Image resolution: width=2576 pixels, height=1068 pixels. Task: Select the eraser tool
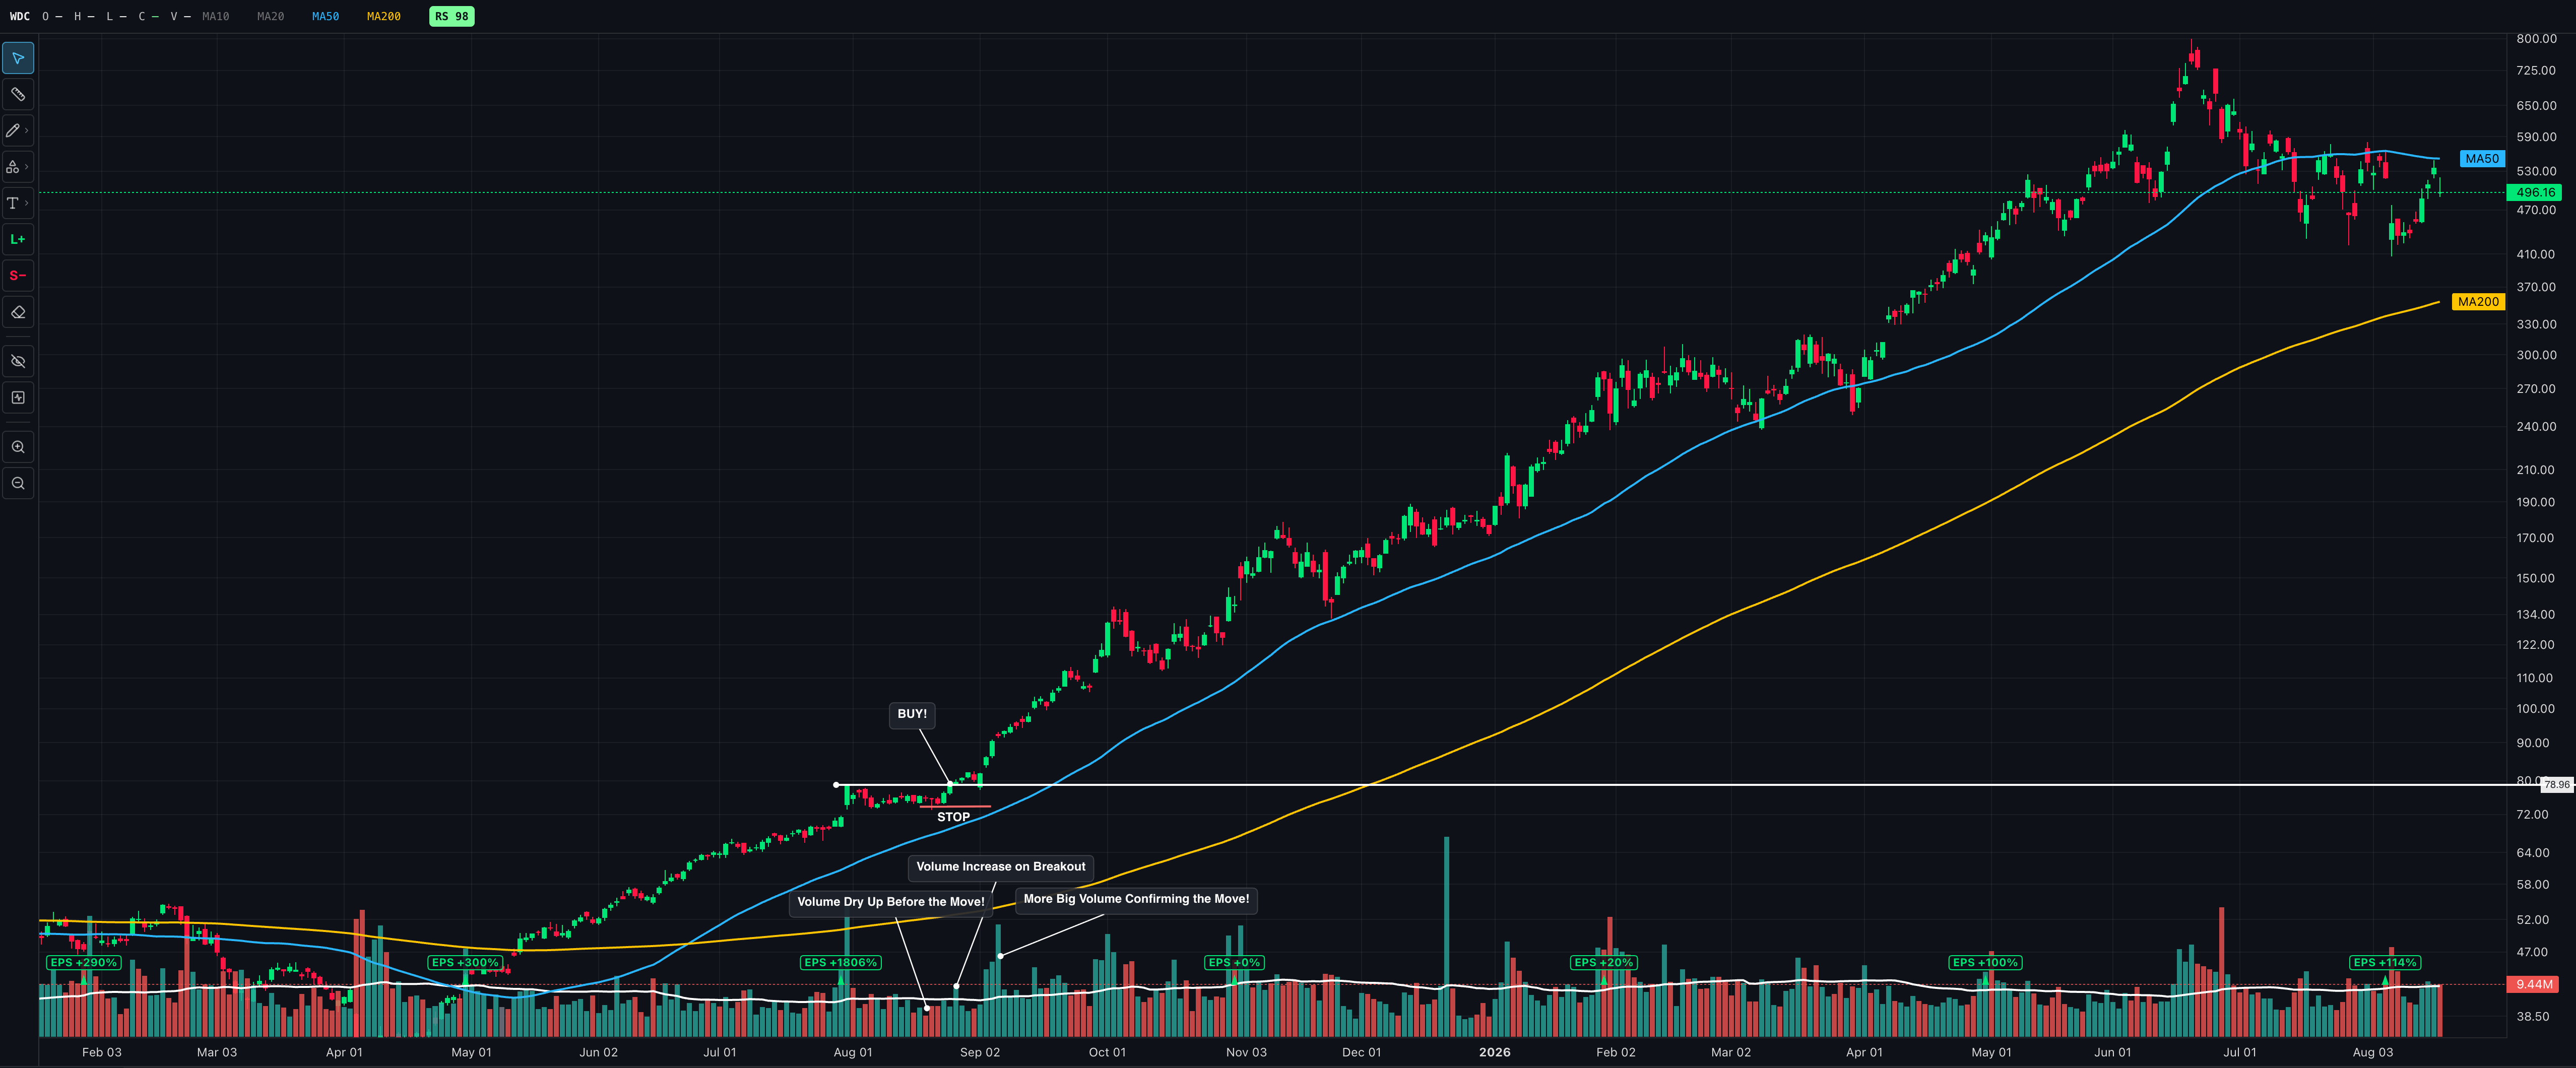pos(18,312)
